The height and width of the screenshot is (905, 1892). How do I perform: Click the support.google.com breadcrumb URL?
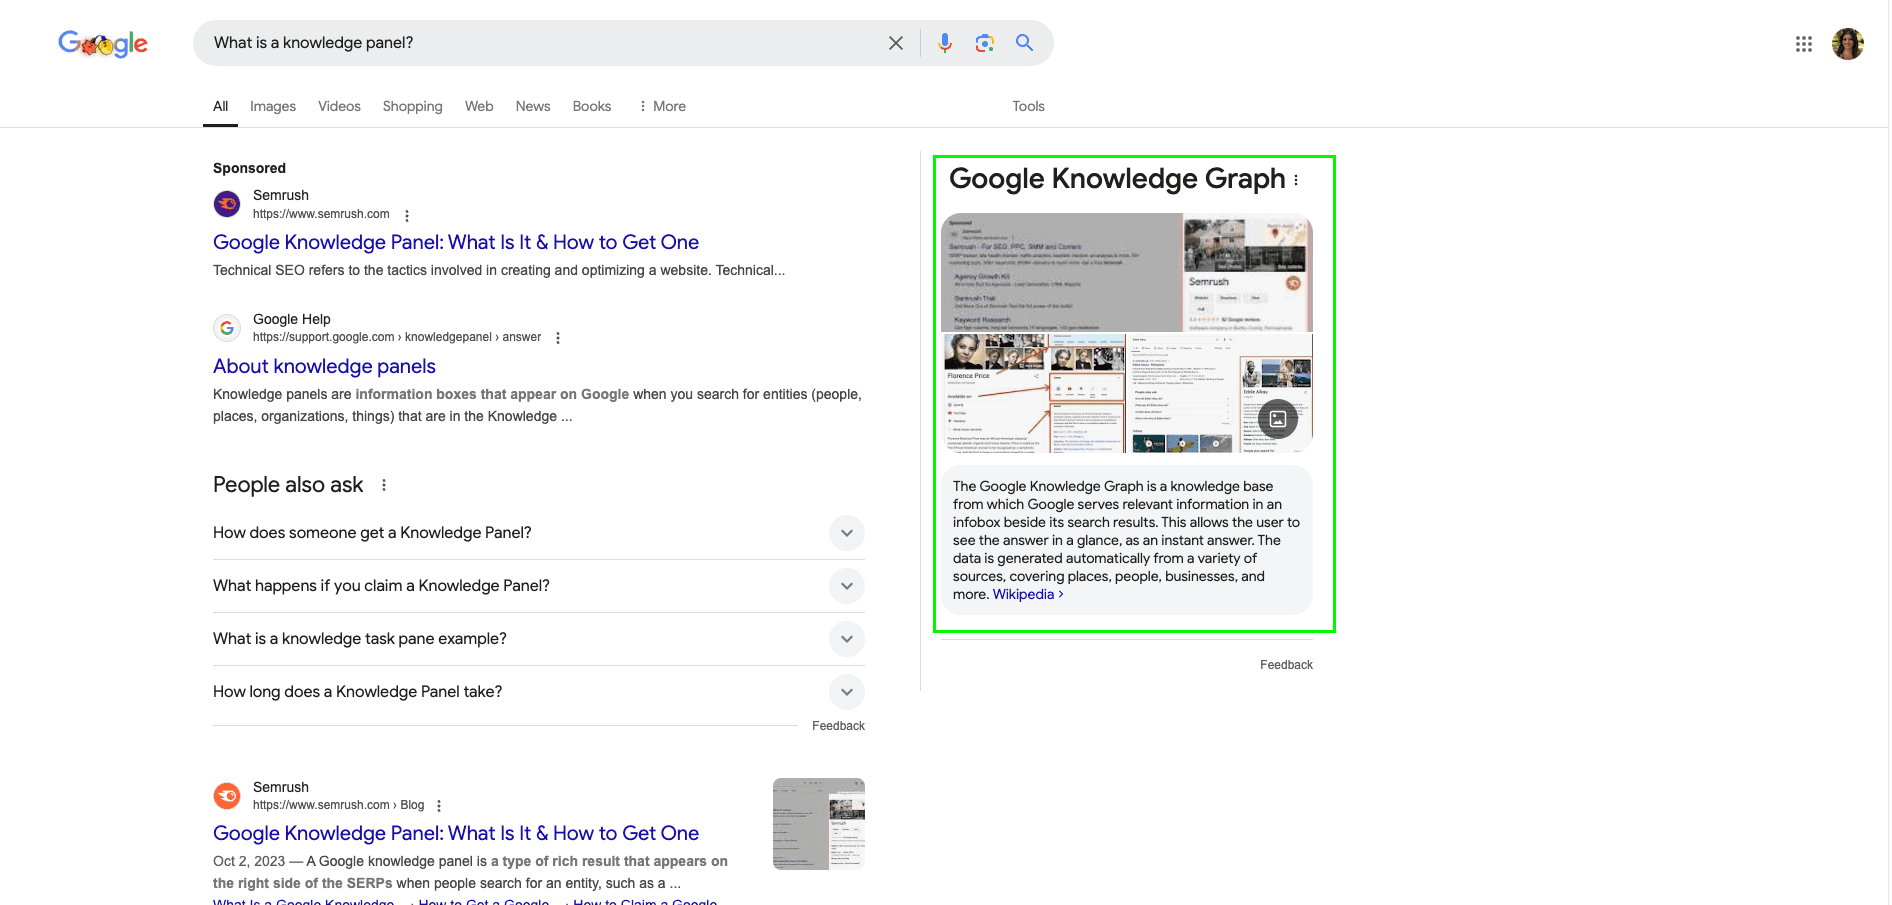(397, 337)
